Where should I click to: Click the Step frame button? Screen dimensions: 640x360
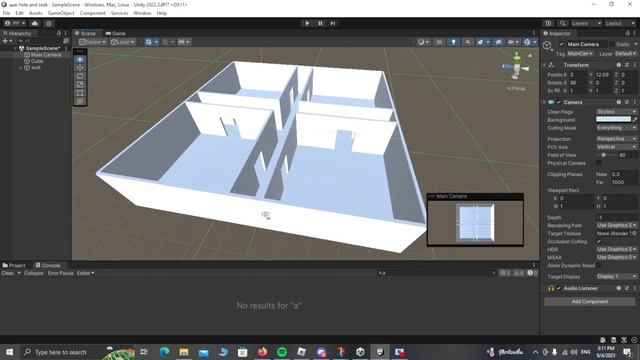pyautogui.click(x=333, y=23)
